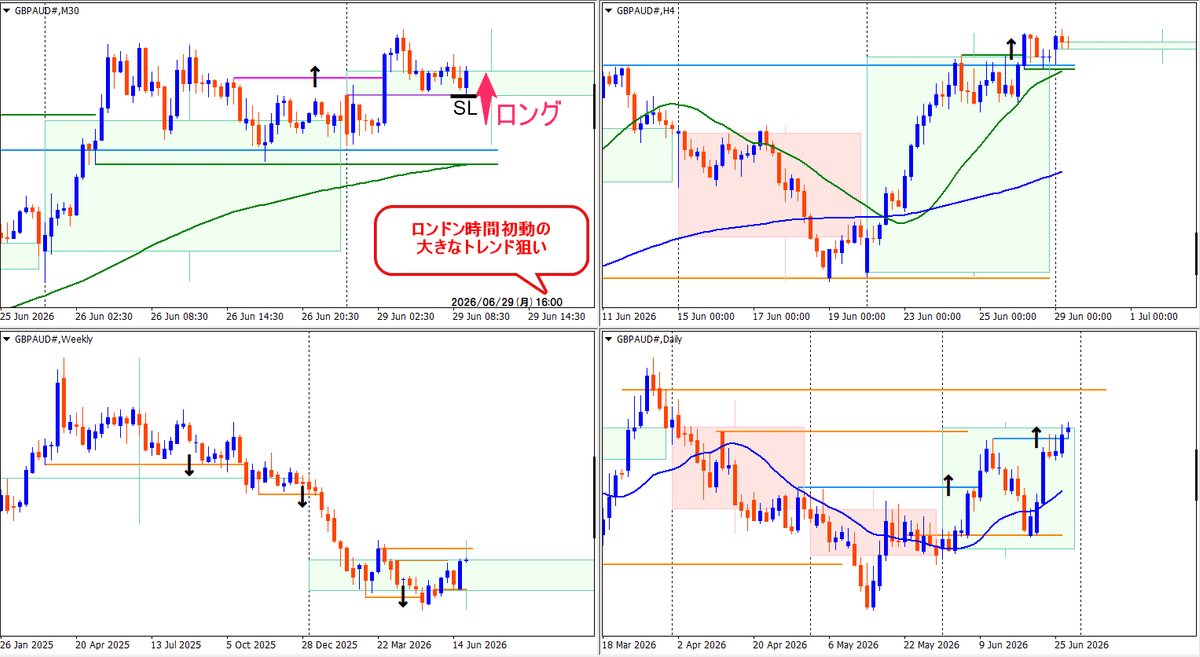Click the SL text label on M30 chart
1200x657 pixels.
[x=465, y=108]
